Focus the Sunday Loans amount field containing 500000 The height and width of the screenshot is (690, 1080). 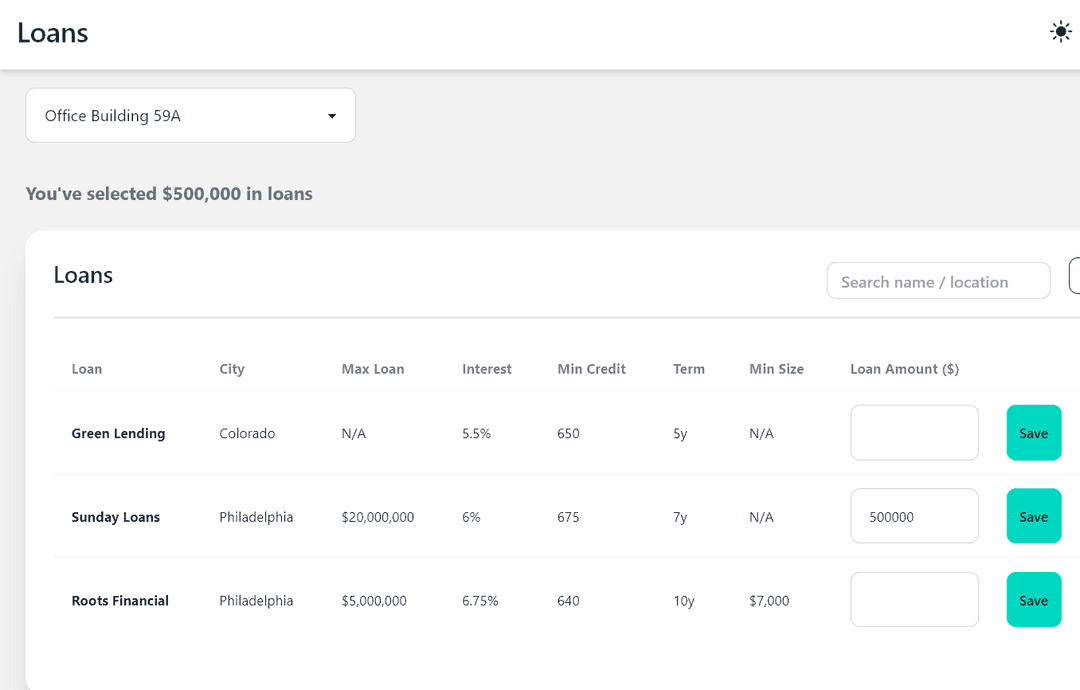(x=914, y=517)
